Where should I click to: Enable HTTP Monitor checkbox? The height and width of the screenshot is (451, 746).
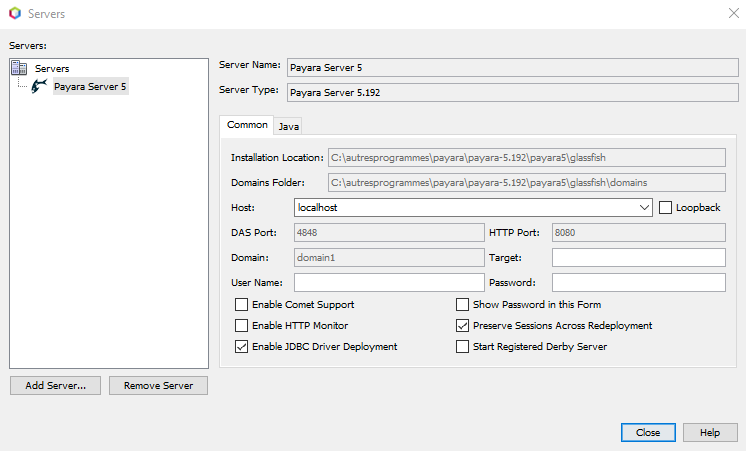coord(241,325)
